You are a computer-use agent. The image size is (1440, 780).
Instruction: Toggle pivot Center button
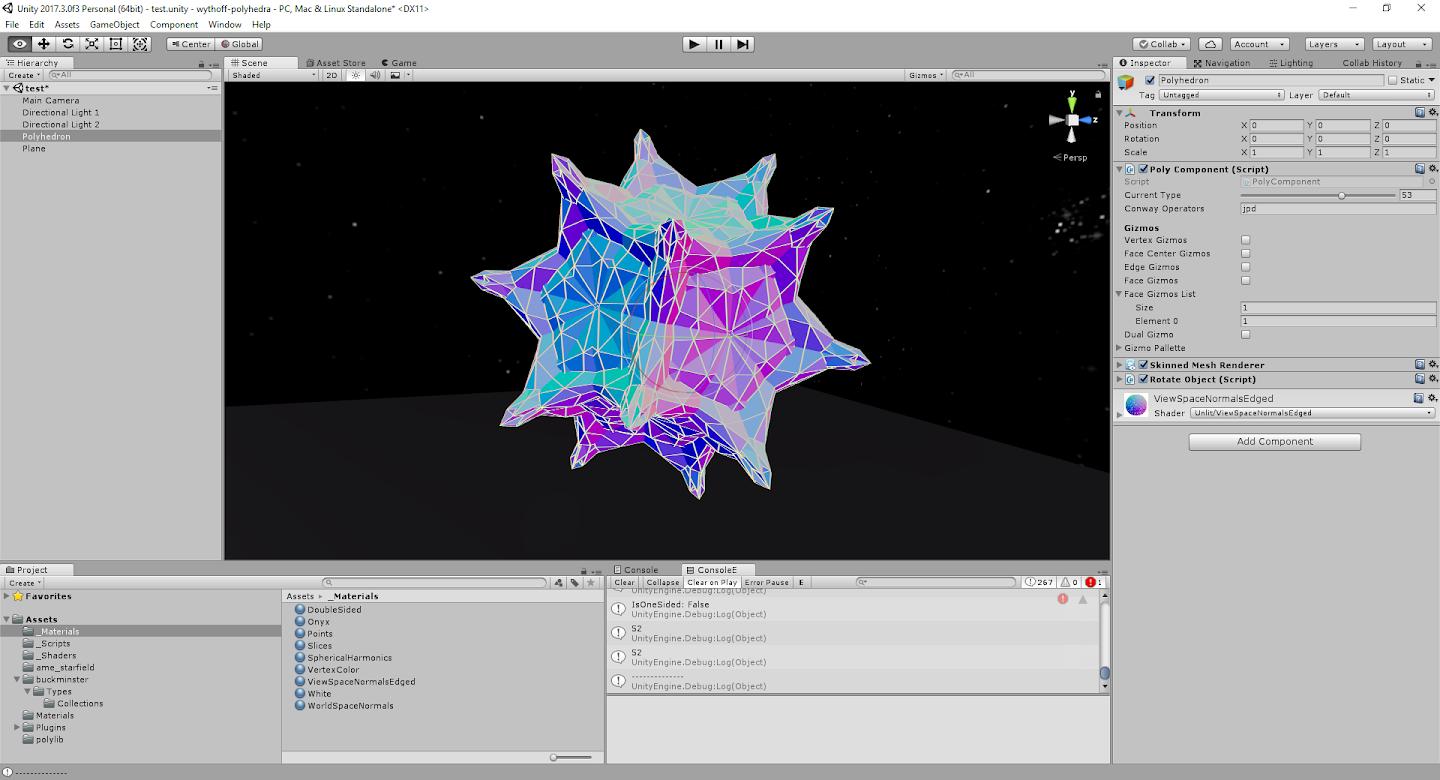click(x=190, y=44)
